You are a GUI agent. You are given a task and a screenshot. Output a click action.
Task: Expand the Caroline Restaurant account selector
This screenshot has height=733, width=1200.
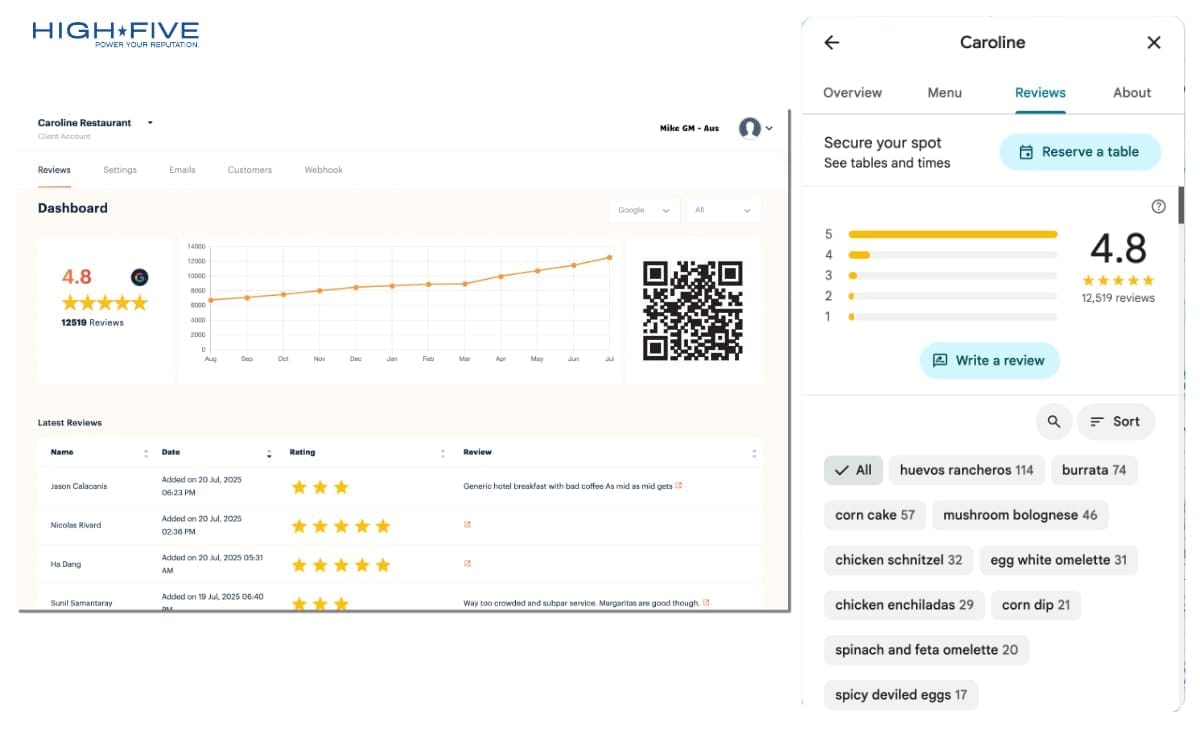pyautogui.click(x=149, y=122)
